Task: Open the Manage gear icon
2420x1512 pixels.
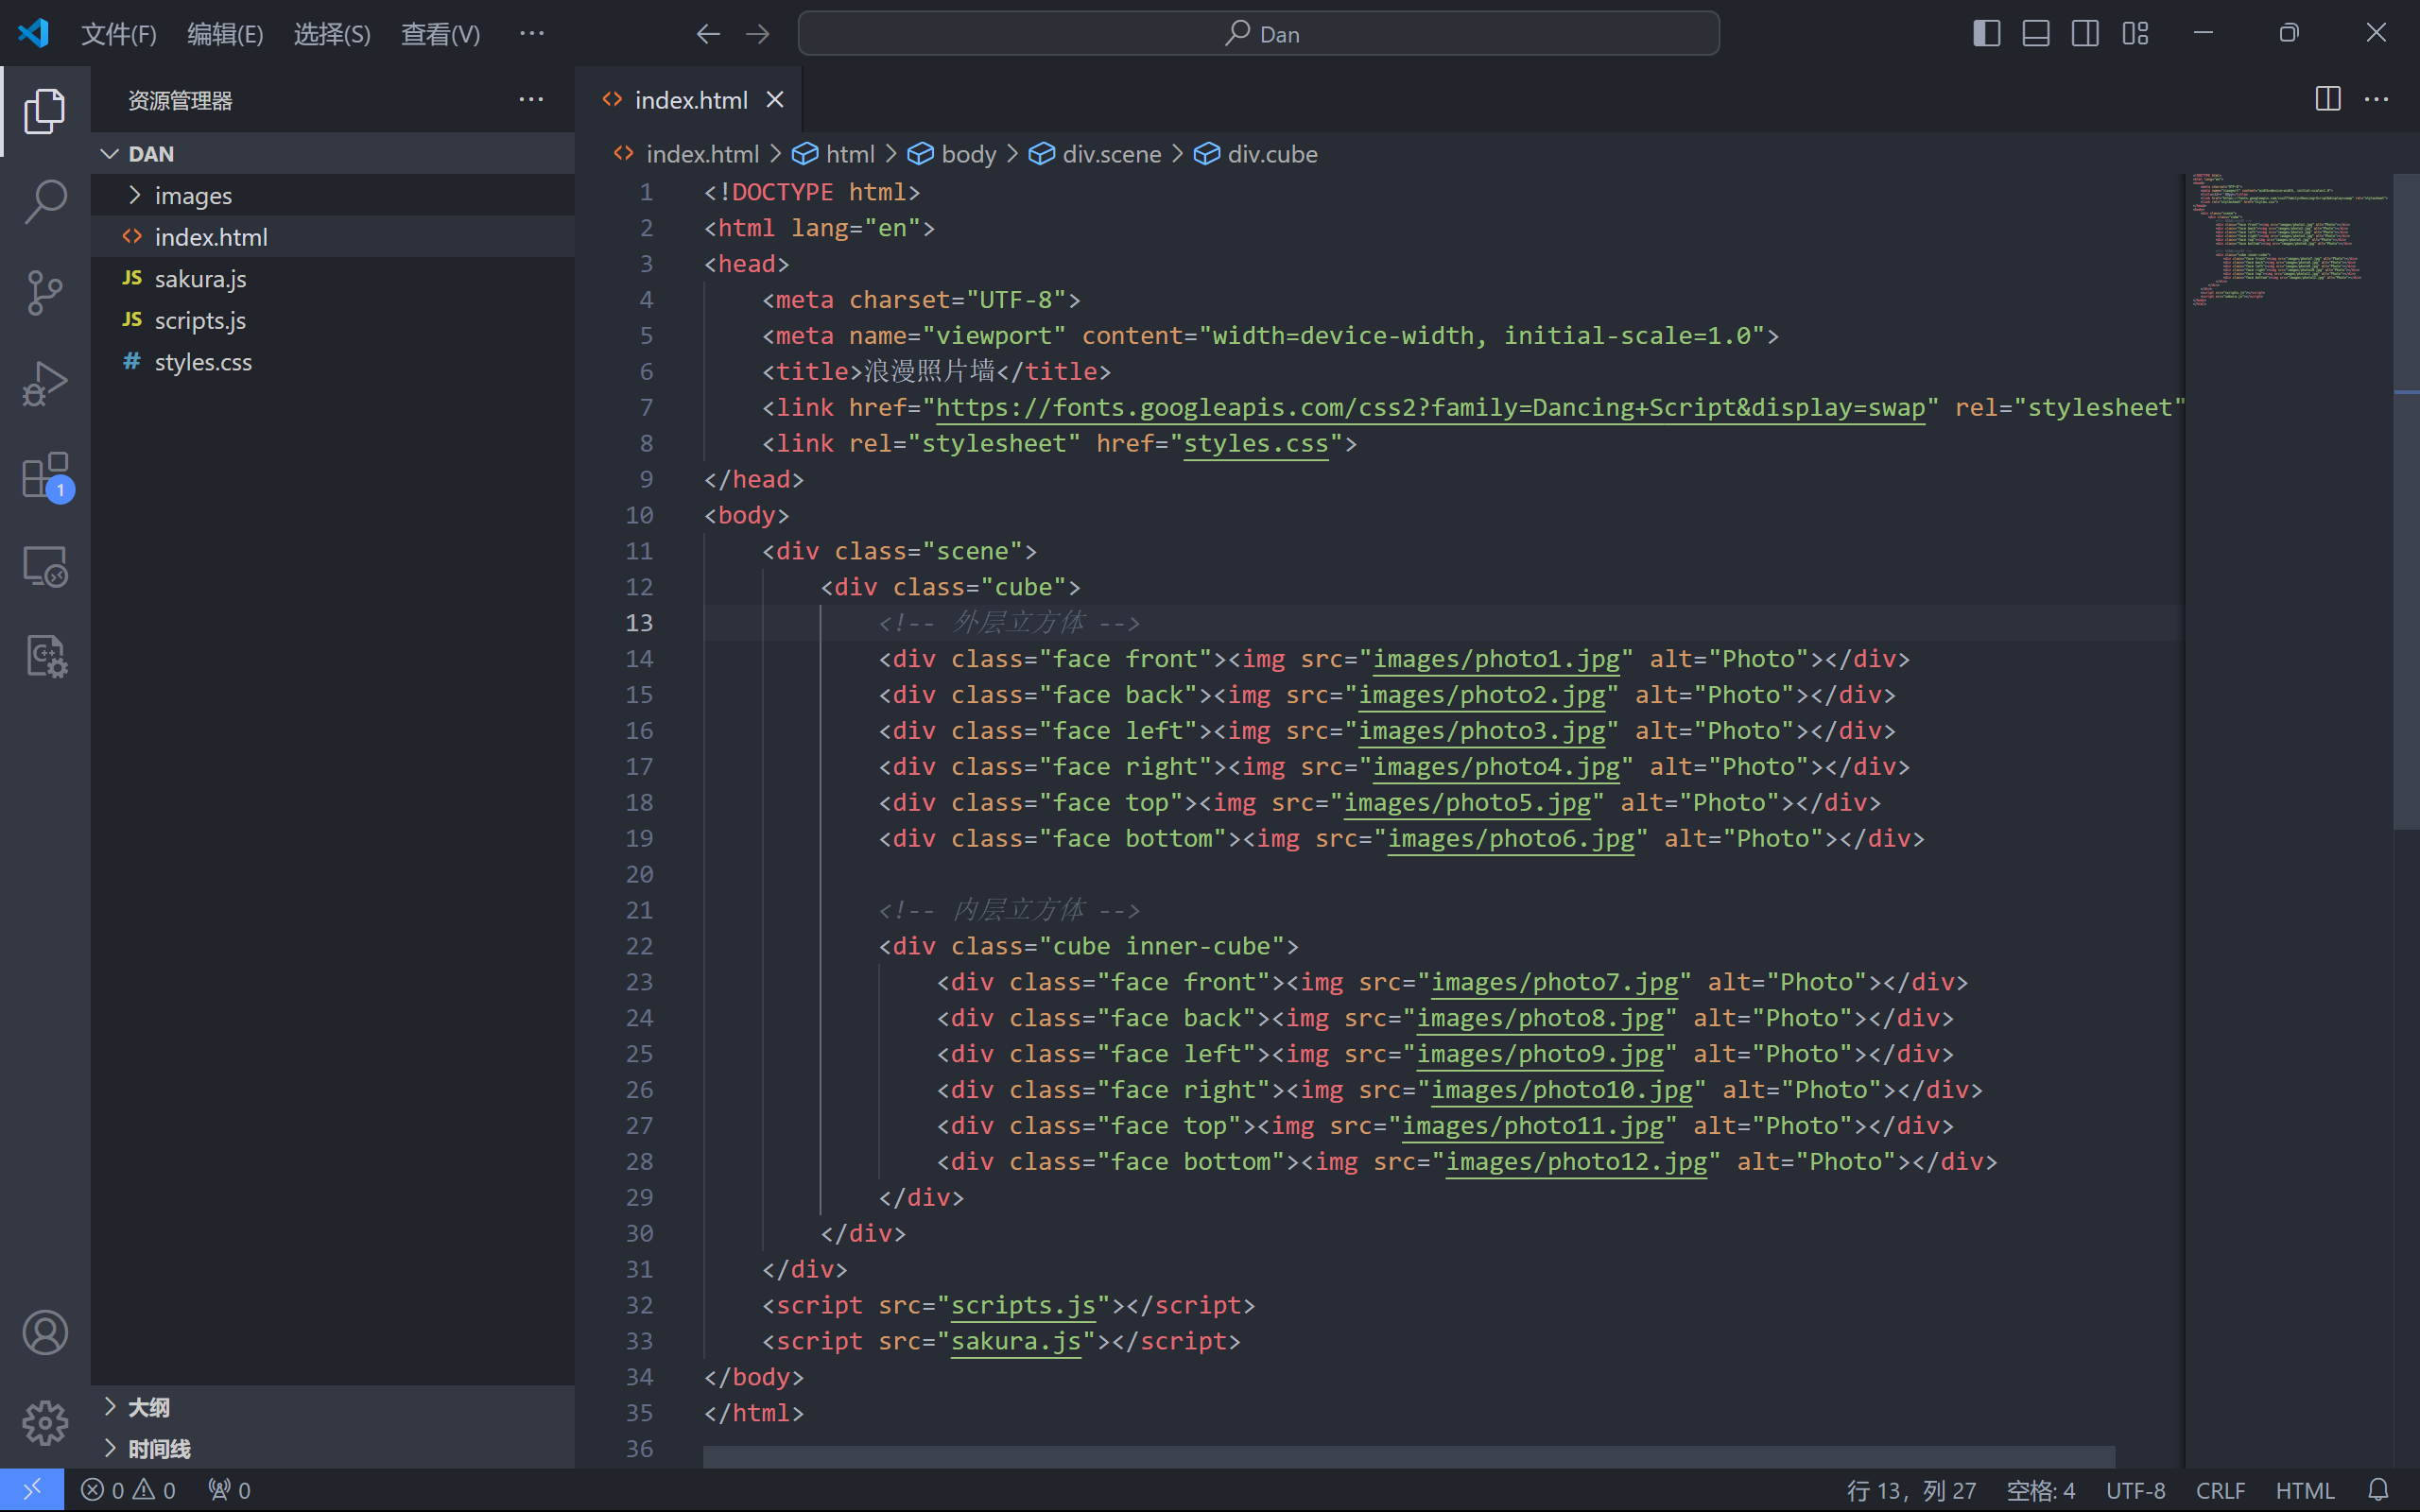Action: click(x=45, y=1422)
